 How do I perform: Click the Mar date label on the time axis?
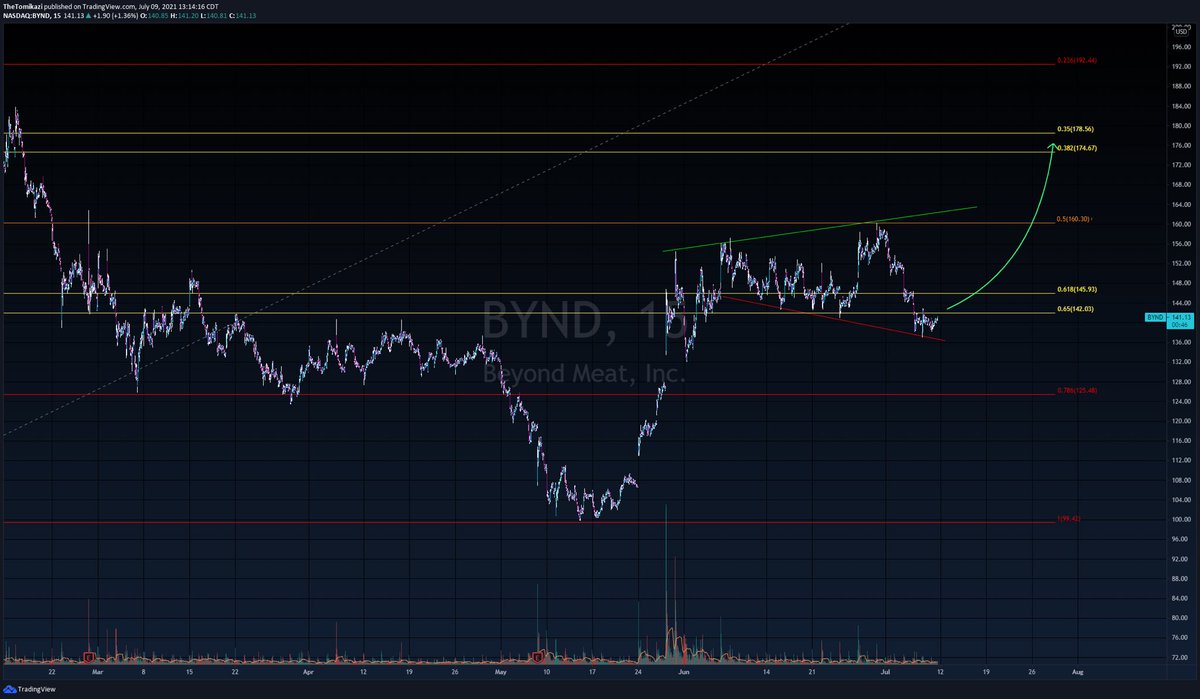[96, 673]
